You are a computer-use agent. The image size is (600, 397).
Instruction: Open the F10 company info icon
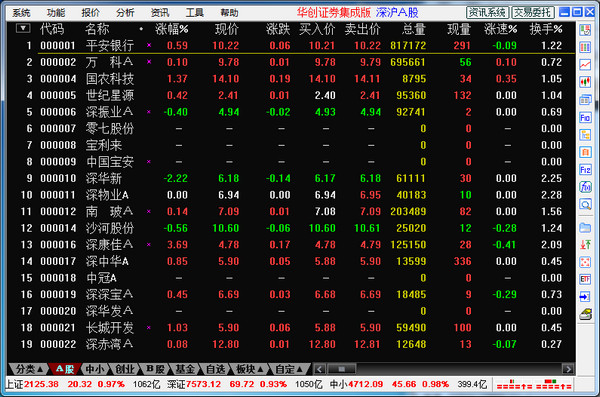click(x=585, y=117)
